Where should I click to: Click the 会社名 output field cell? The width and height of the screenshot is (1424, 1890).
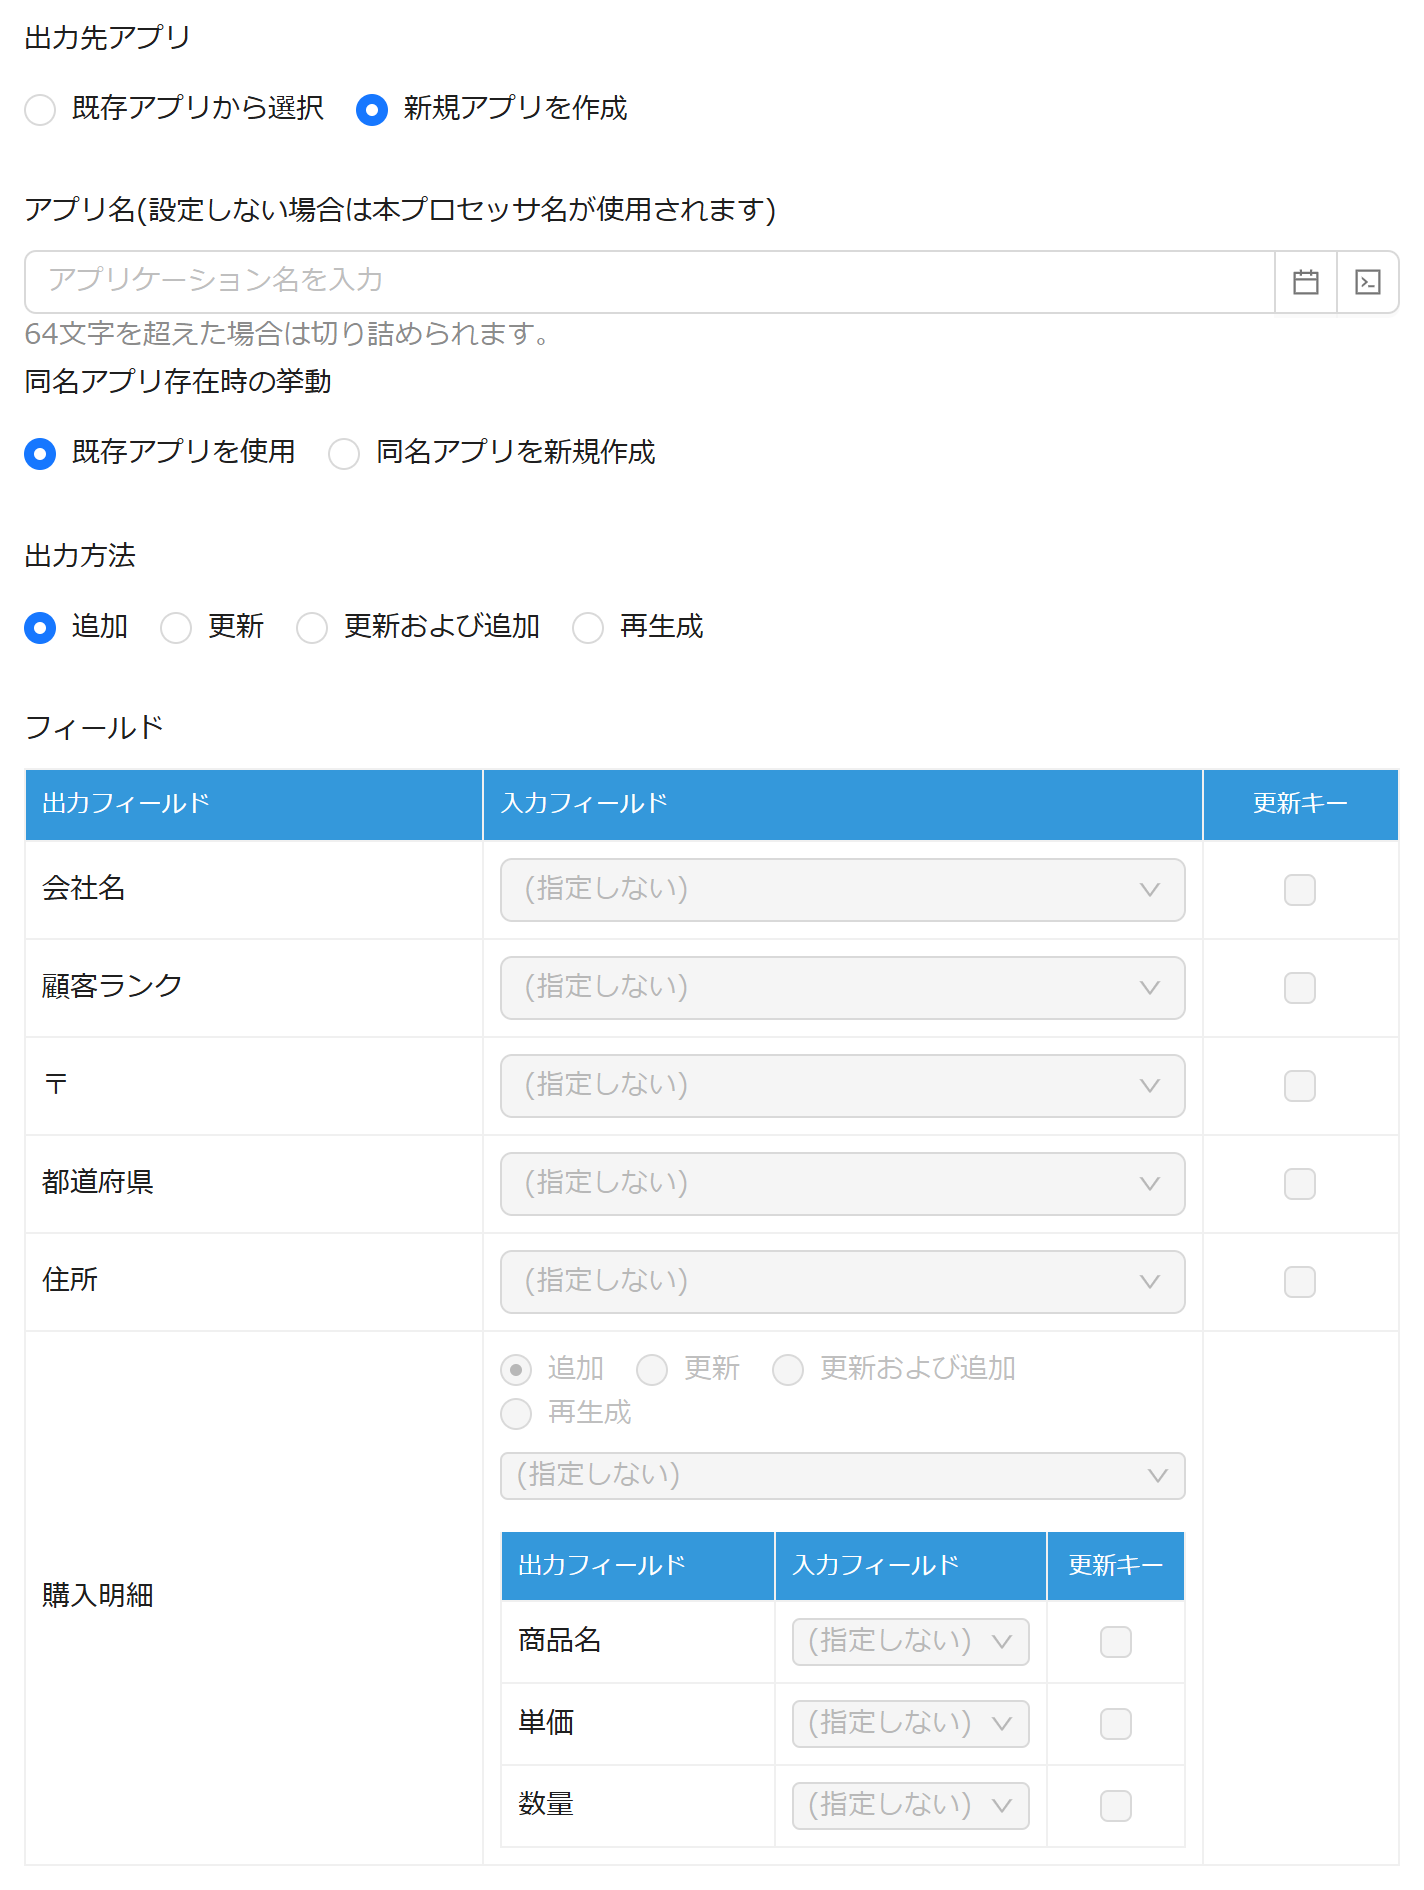click(x=254, y=890)
